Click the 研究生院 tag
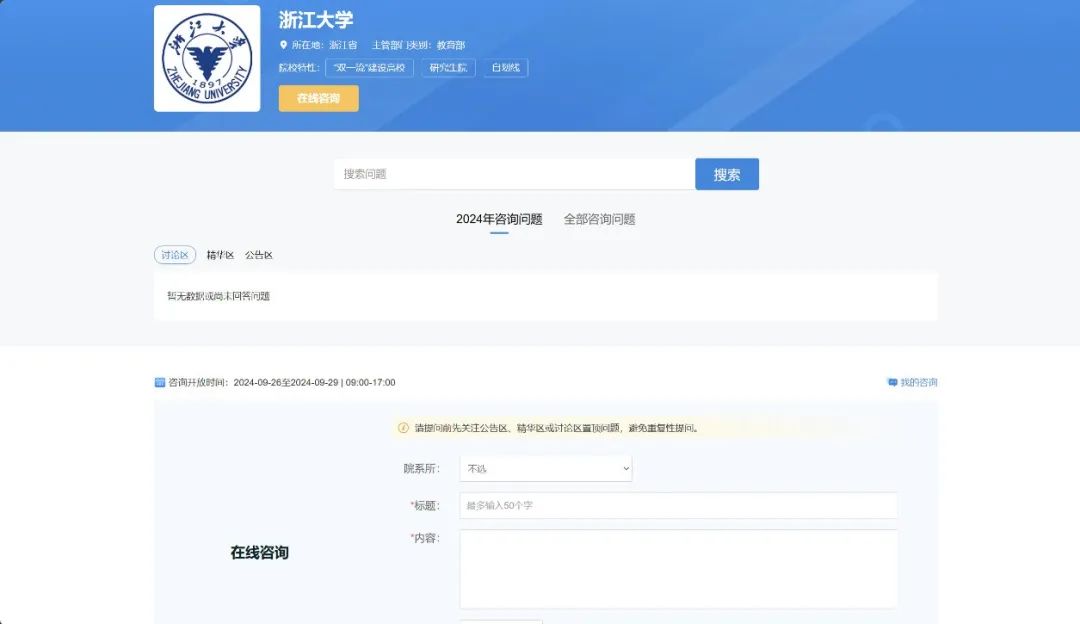The width and height of the screenshot is (1080, 624). (448, 67)
